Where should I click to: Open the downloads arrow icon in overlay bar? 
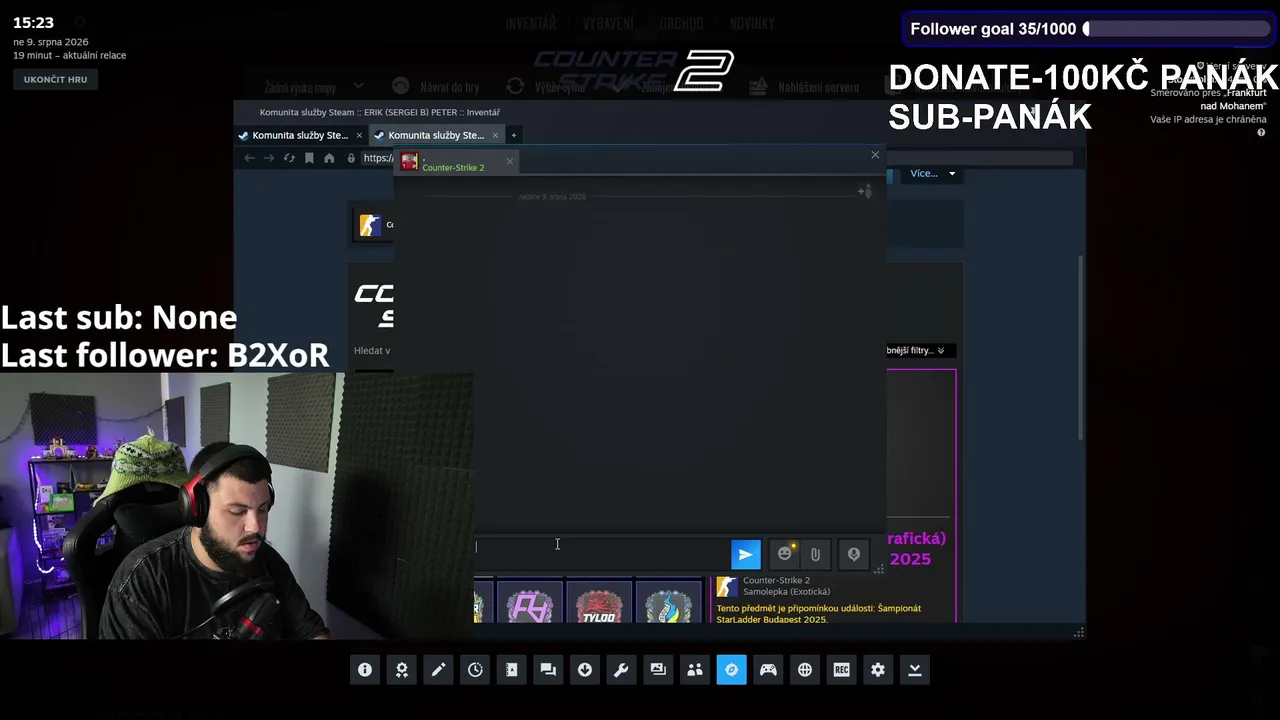585,670
